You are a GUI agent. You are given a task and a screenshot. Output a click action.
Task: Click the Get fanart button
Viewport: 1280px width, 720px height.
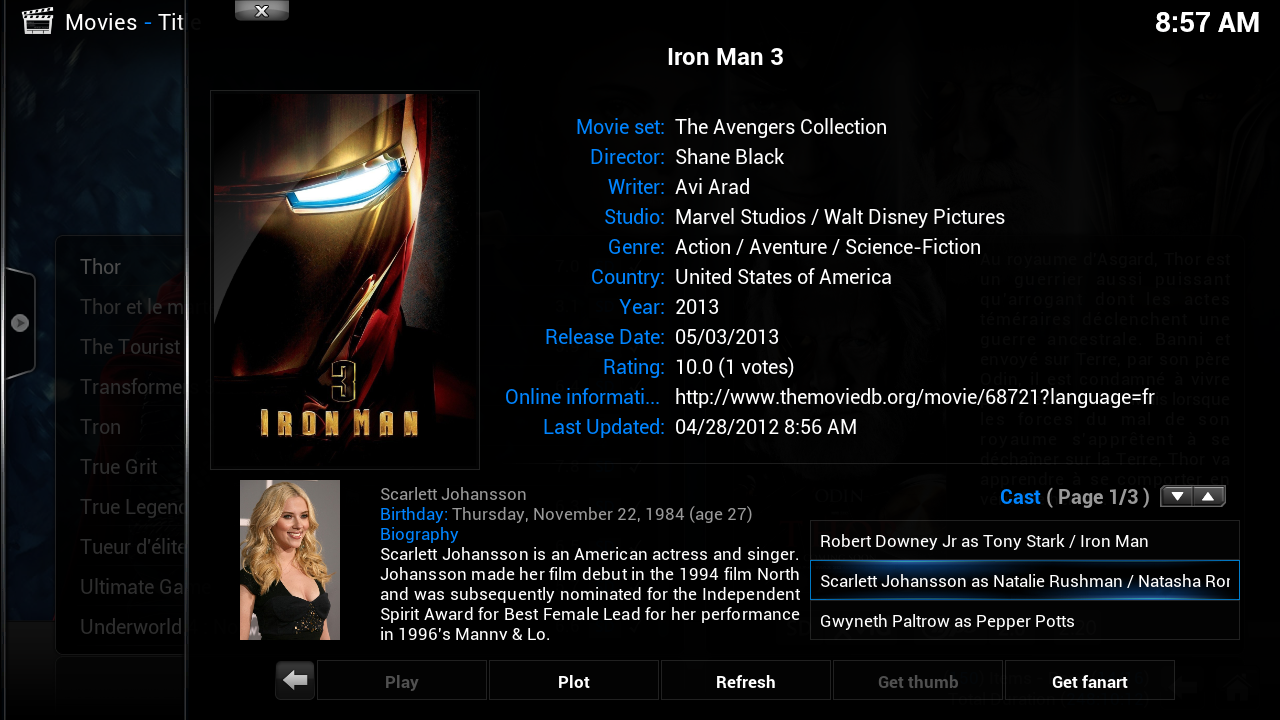point(1089,681)
